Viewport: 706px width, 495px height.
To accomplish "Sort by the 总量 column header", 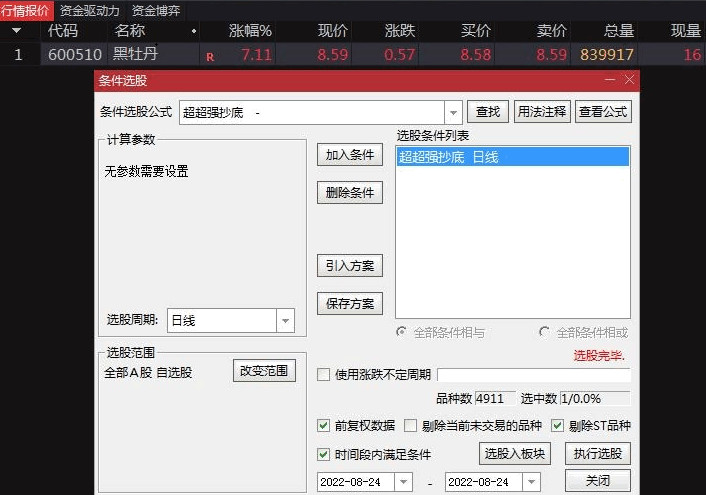I will click(x=619, y=31).
